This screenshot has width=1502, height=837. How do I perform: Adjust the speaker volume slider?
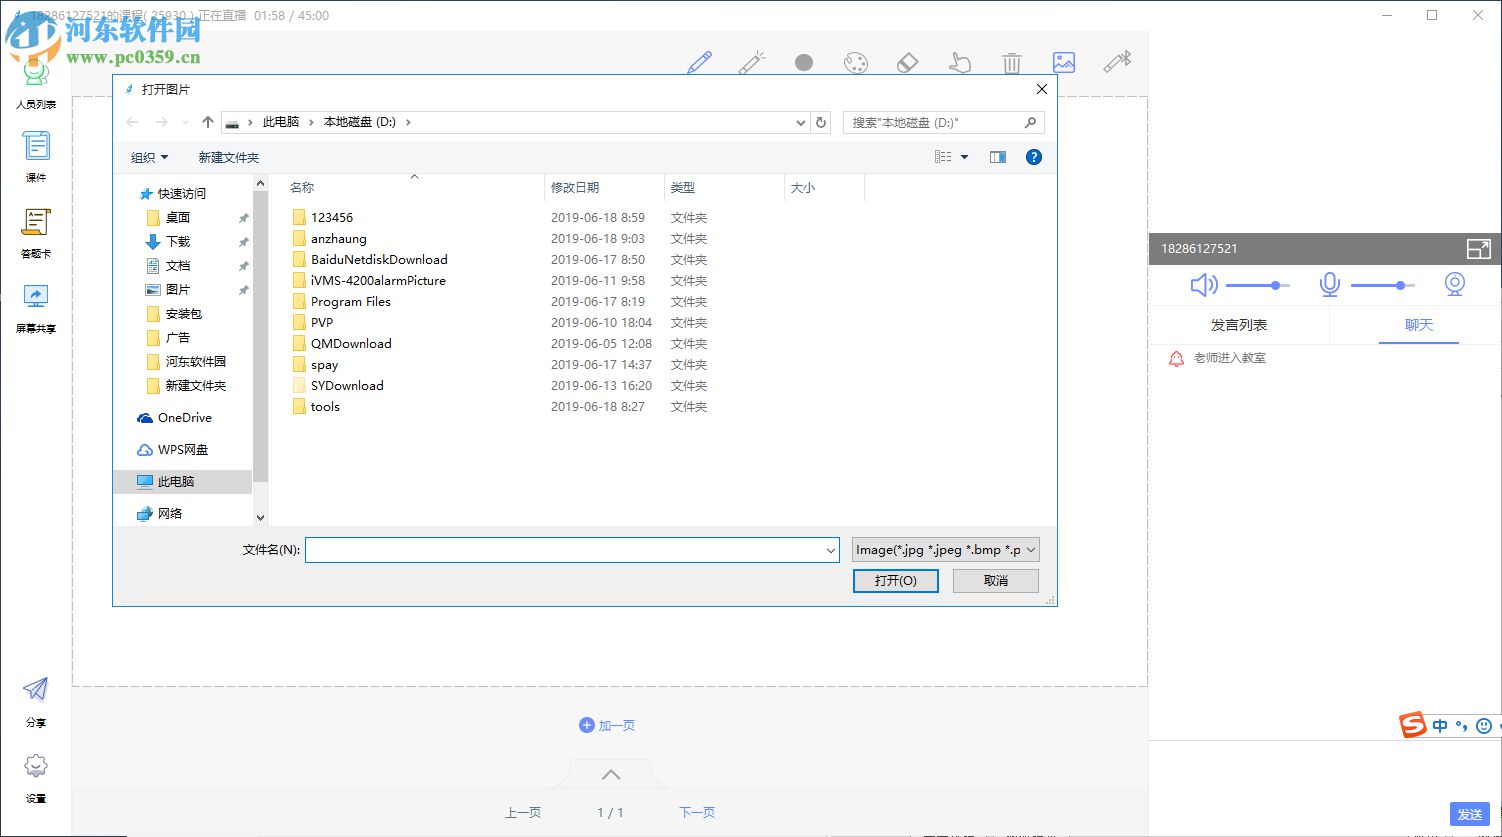1257,286
